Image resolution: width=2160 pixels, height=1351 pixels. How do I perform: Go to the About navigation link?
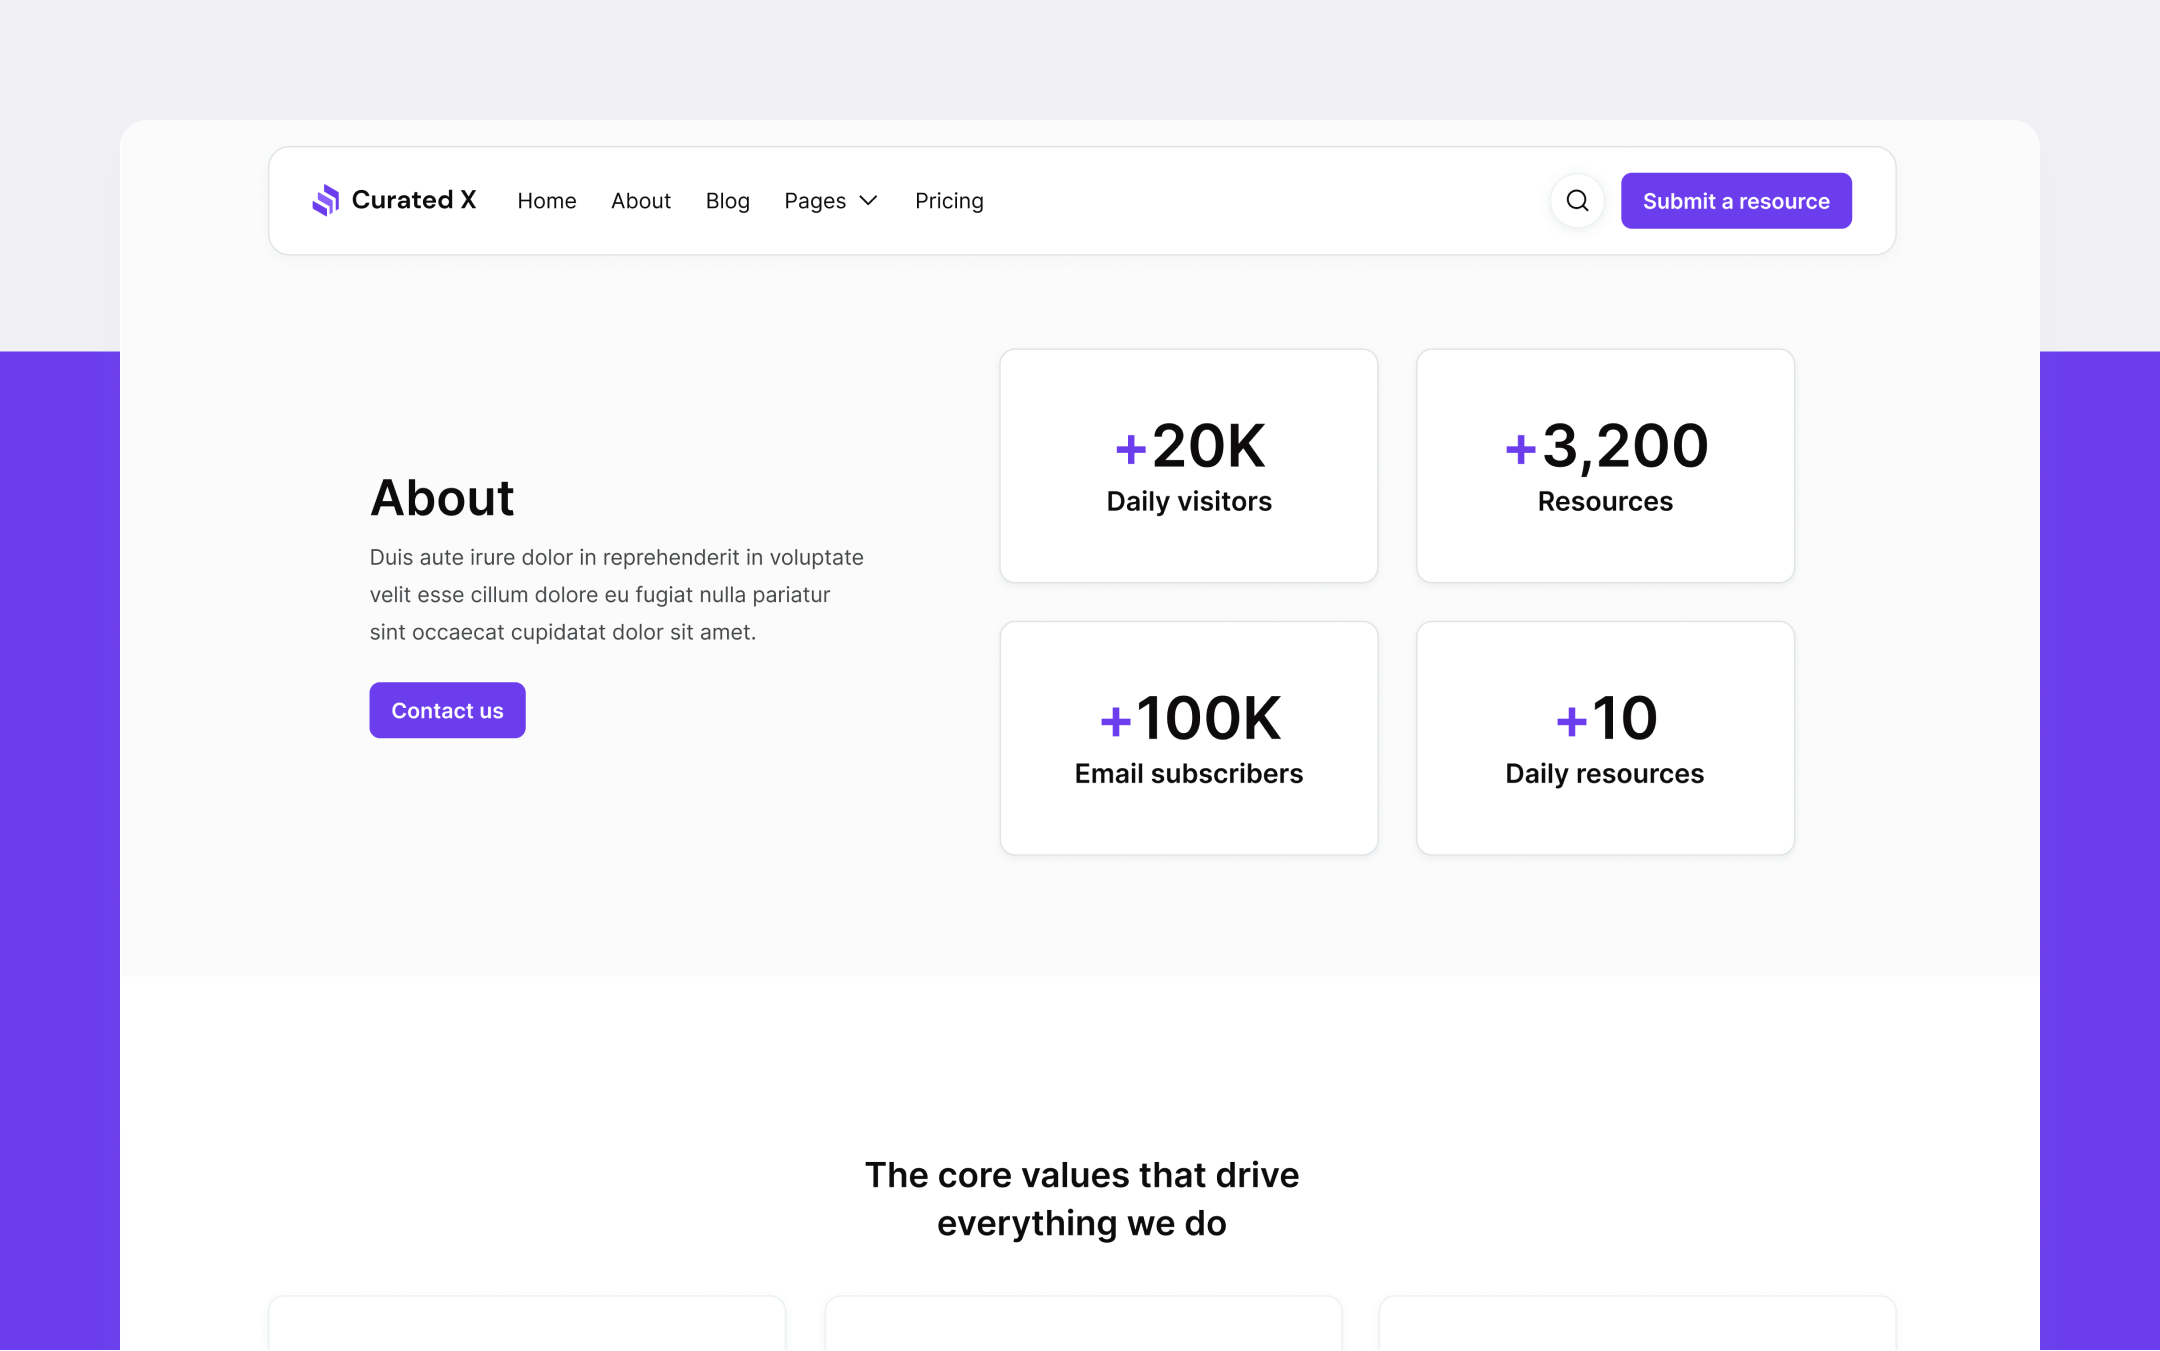[x=640, y=200]
